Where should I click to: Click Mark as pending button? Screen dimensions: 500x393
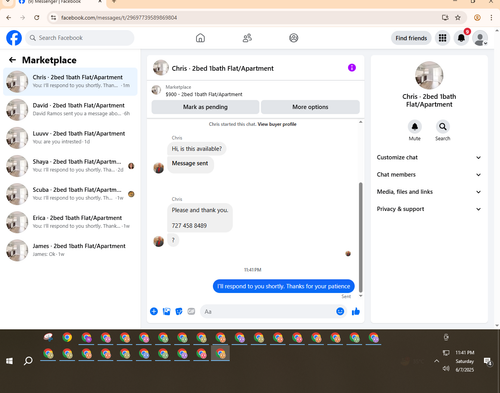(x=205, y=107)
